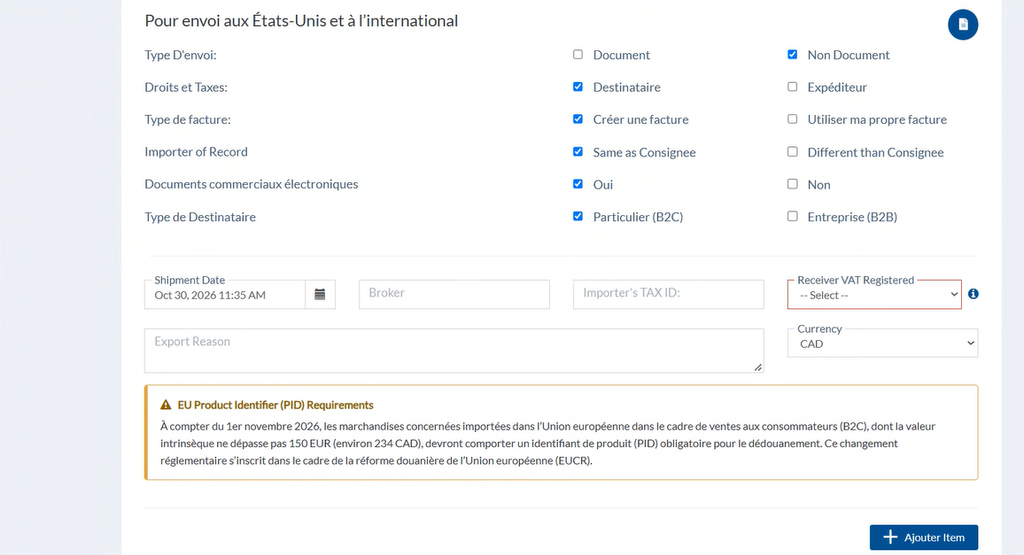This screenshot has width=1024, height=555.
Task: Uncheck the Non Document checkbox
Action: pyautogui.click(x=792, y=54)
